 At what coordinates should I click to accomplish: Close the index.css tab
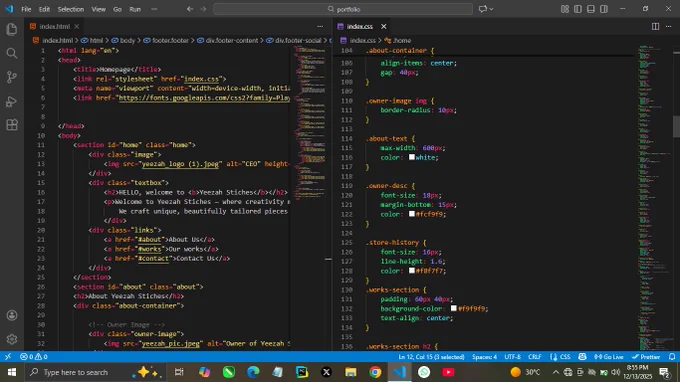tap(383, 26)
